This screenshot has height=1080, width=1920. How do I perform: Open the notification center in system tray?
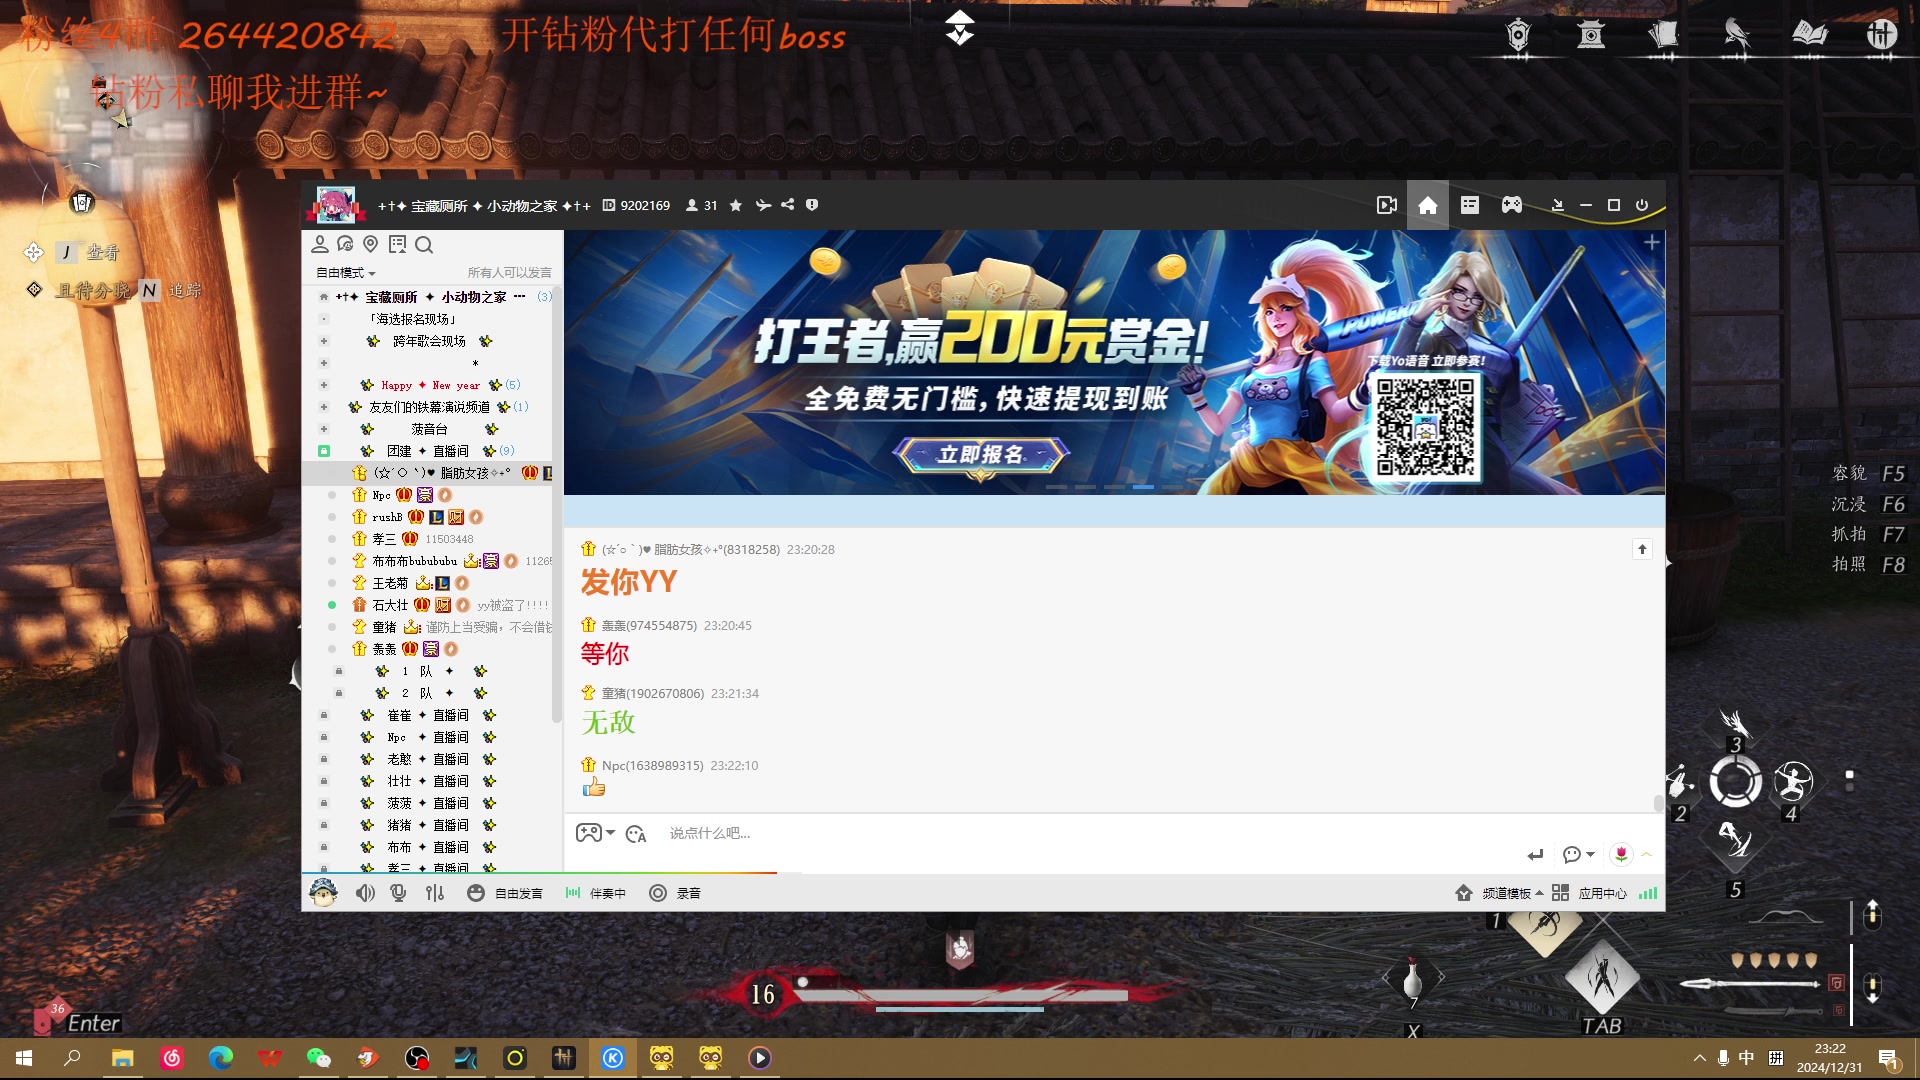(x=1888, y=1058)
